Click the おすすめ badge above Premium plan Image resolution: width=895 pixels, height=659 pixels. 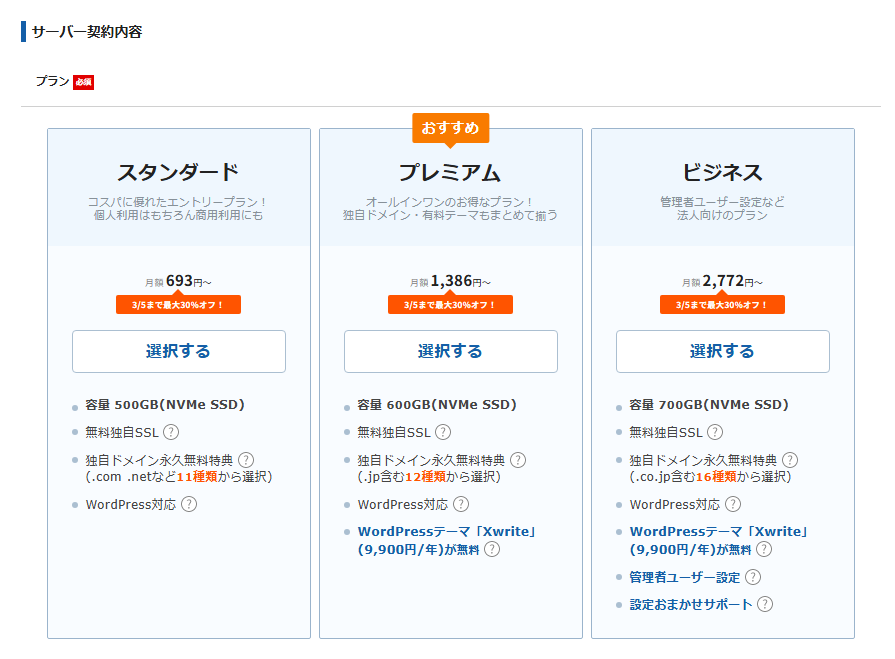451,128
